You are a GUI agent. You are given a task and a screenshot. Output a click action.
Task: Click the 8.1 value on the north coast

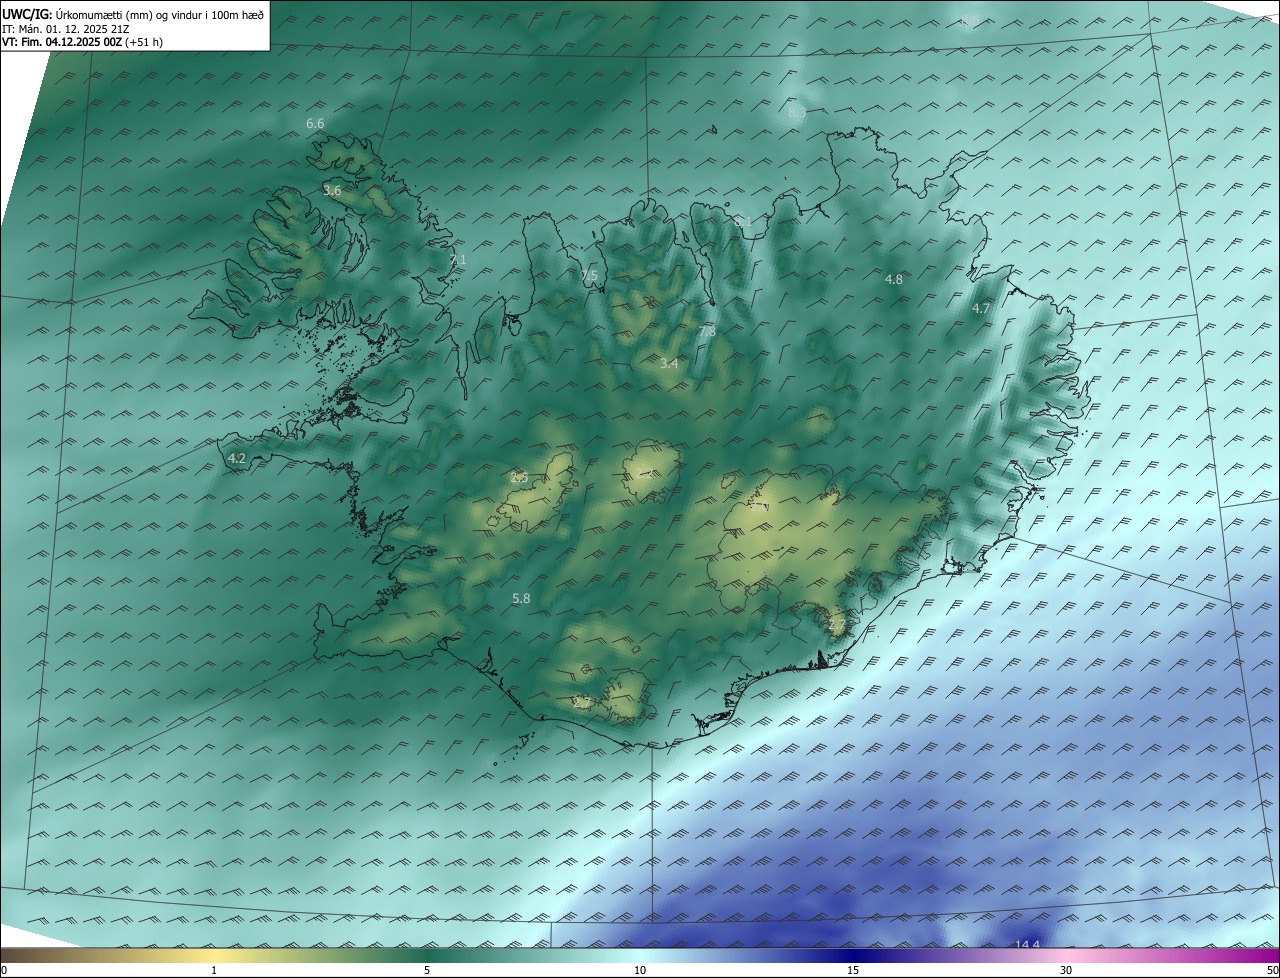pyautogui.click(x=743, y=221)
